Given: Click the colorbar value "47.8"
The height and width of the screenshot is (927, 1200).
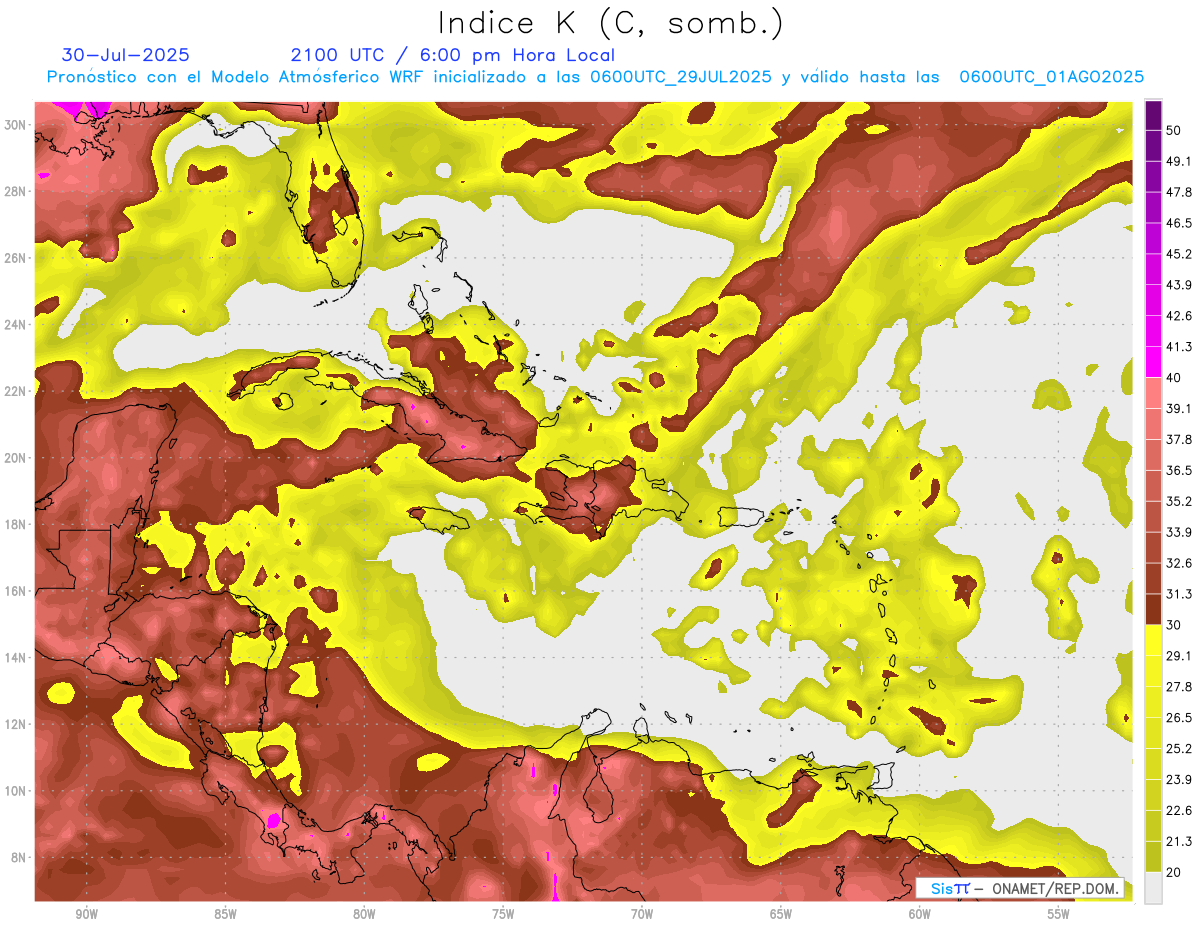Looking at the screenshot, I should click(x=1178, y=192).
